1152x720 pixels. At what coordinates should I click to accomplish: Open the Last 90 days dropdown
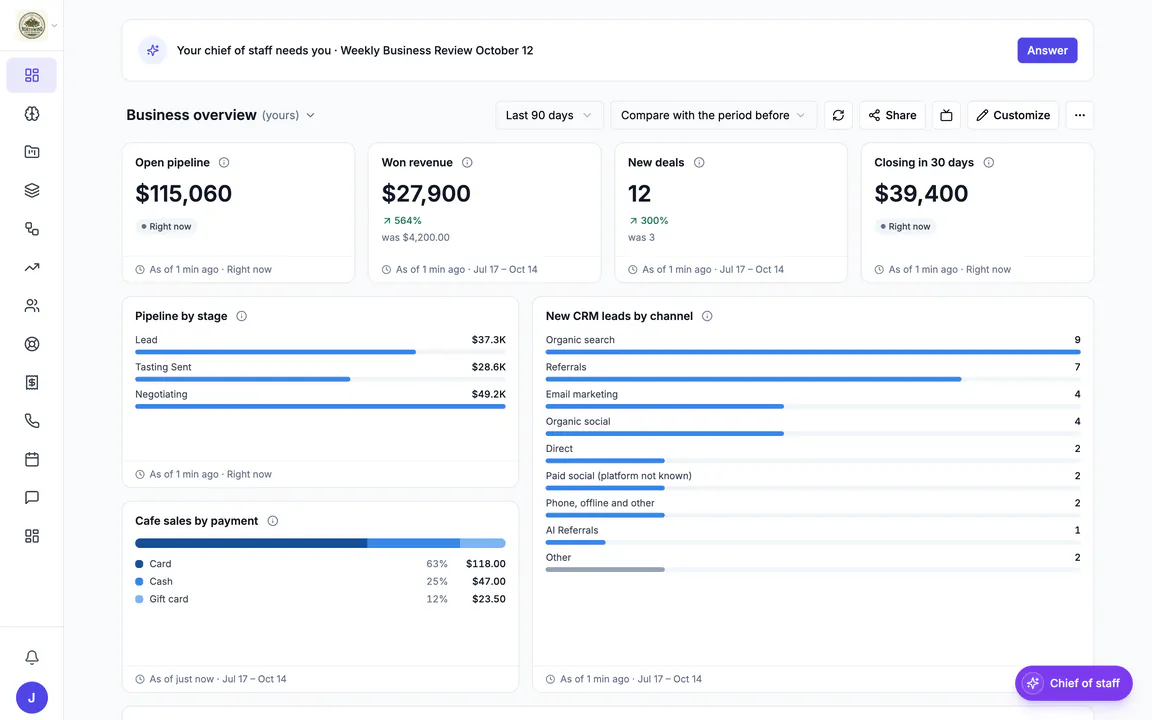549,115
